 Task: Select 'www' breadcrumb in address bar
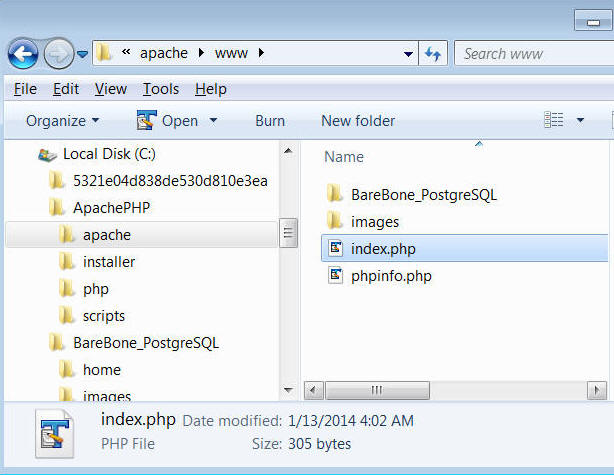pos(231,53)
